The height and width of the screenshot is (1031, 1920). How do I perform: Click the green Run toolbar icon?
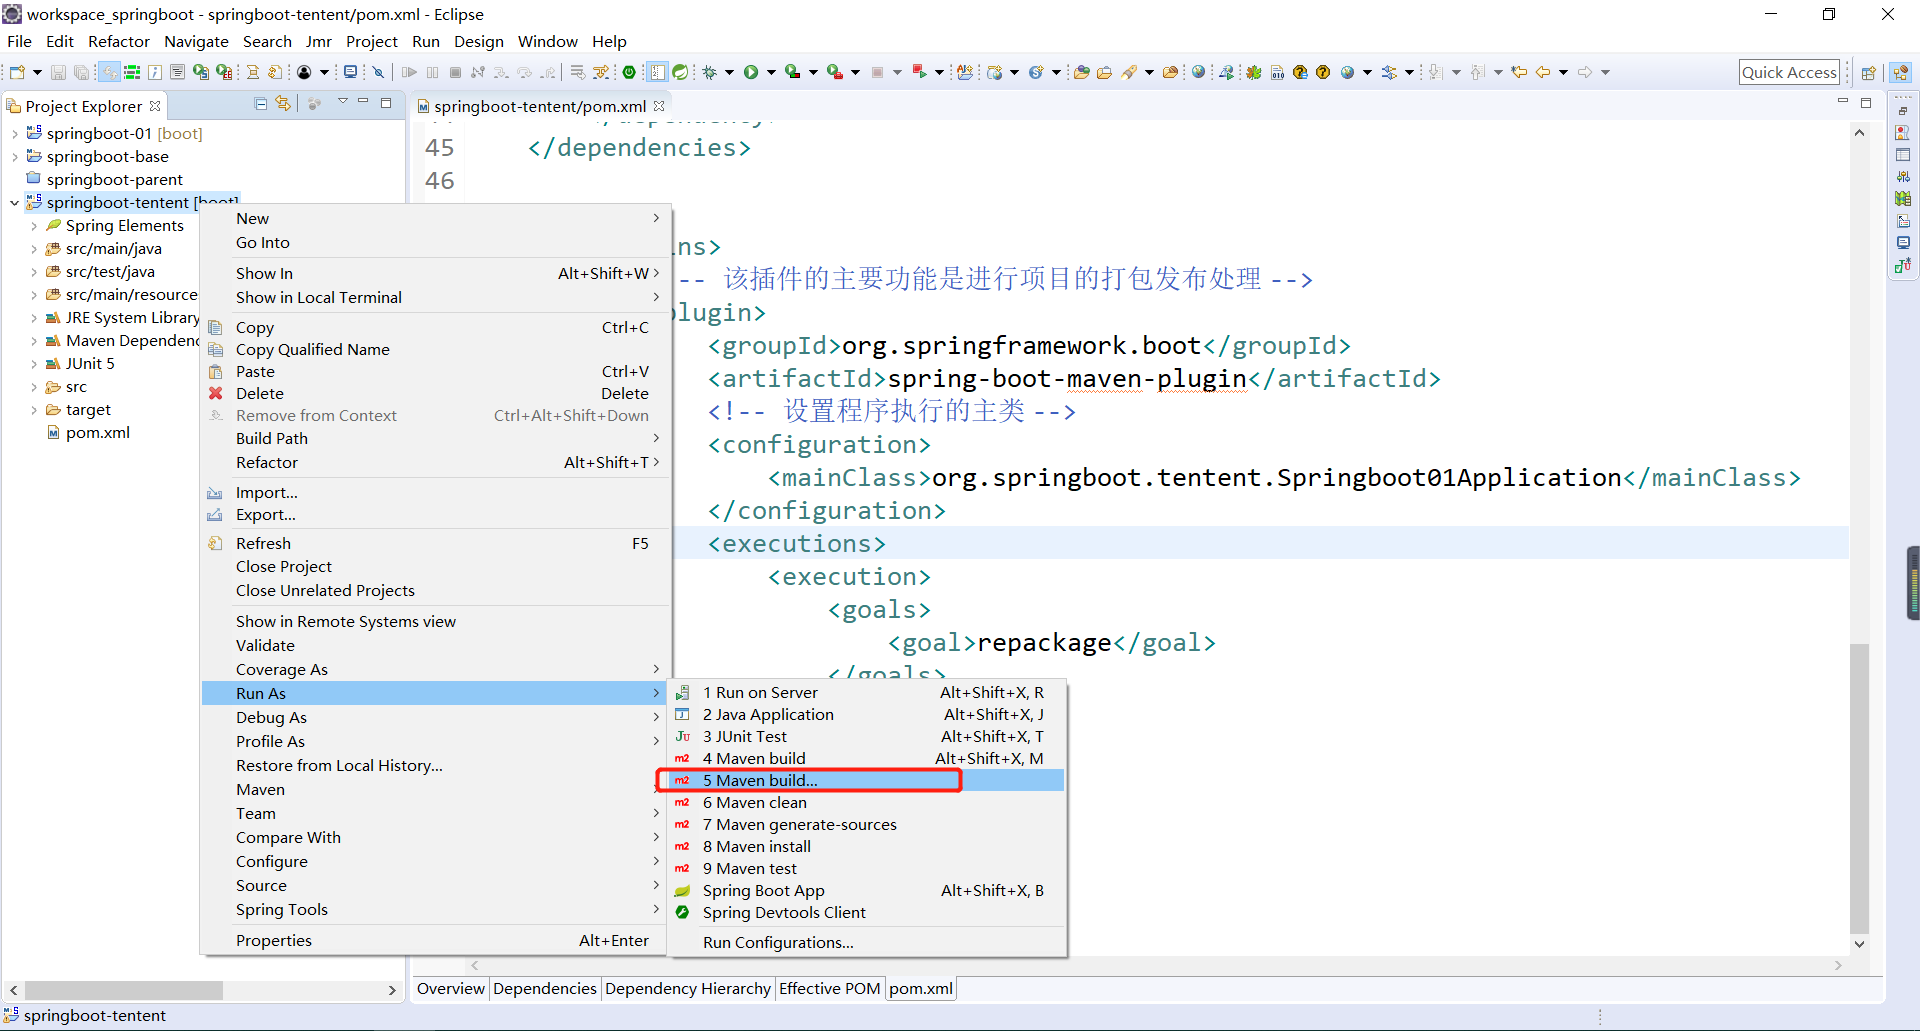tap(750, 72)
